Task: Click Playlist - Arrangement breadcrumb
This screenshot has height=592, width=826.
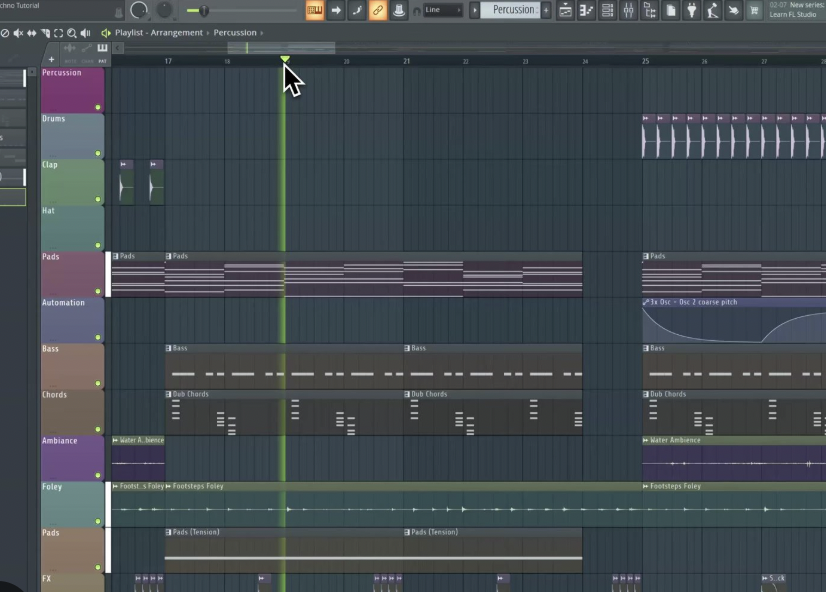Action: pyautogui.click(x=159, y=33)
